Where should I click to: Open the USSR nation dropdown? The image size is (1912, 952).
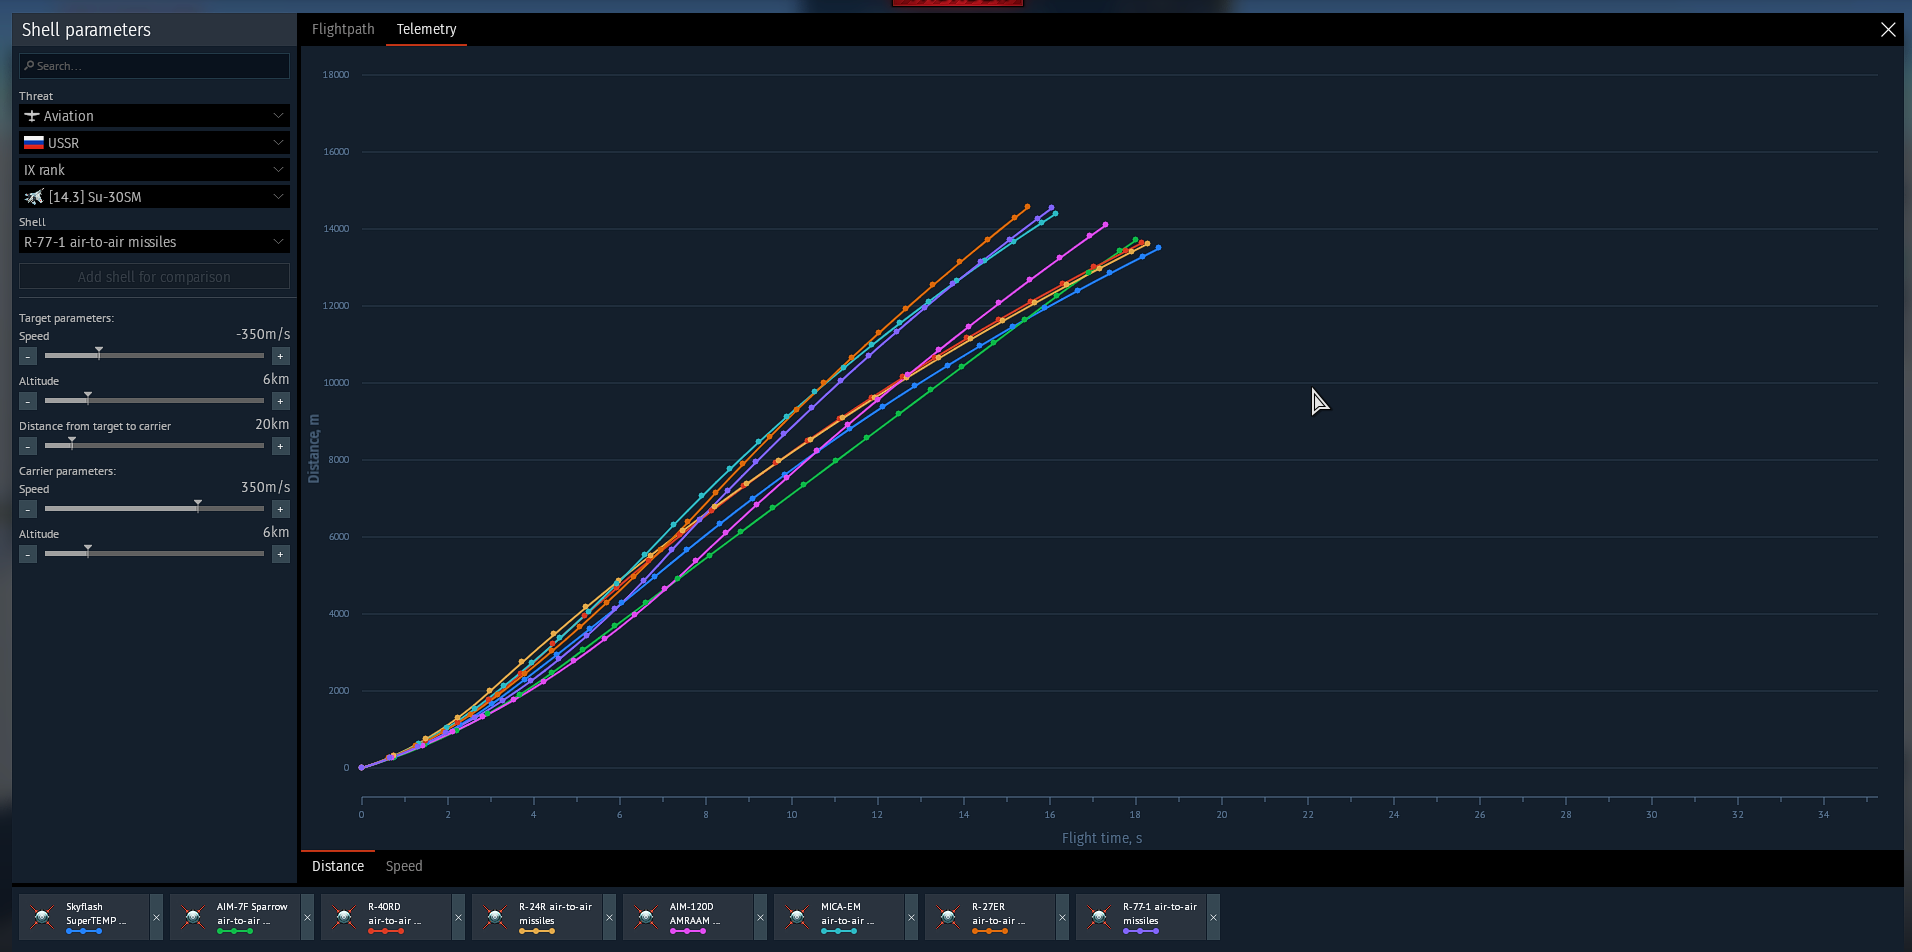click(x=154, y=143)
